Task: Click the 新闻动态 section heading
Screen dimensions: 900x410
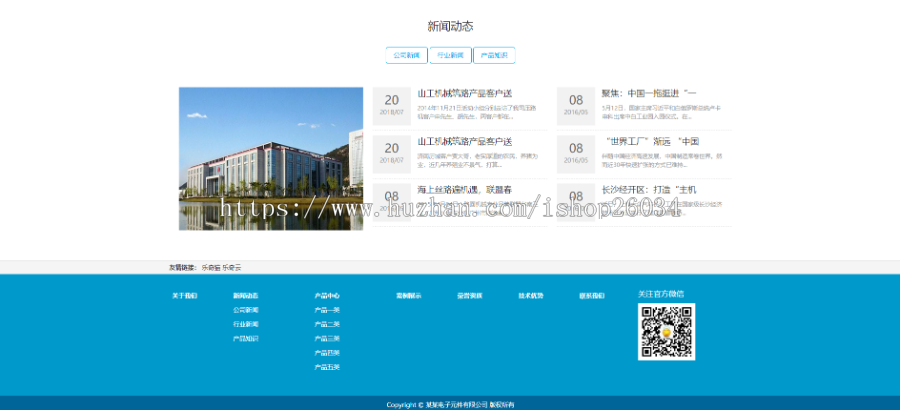Action: [451, 26]
